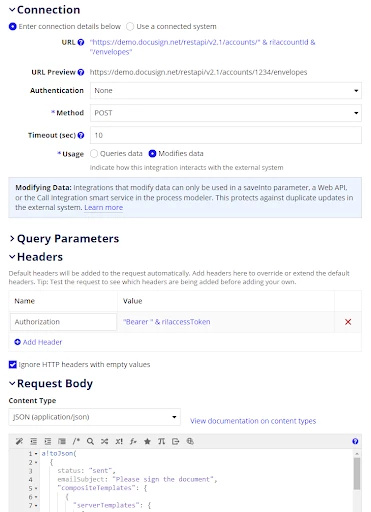Fold code at line 5 arrow
This screenshot has height=512, width=371.
coord(36,488)
